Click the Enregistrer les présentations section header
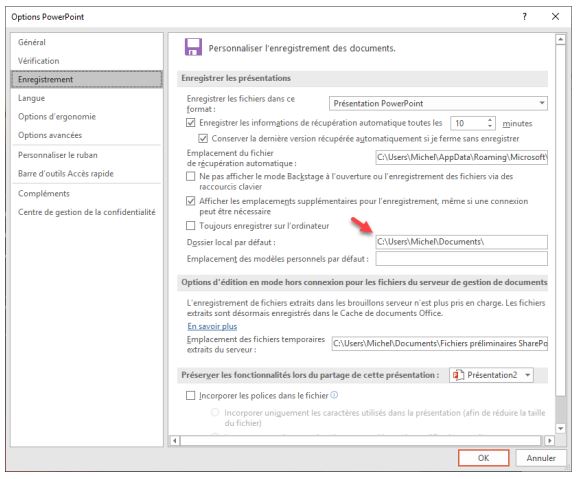This screenshot has height=479, width=579. pyautogui.click(x=362, y=78)
